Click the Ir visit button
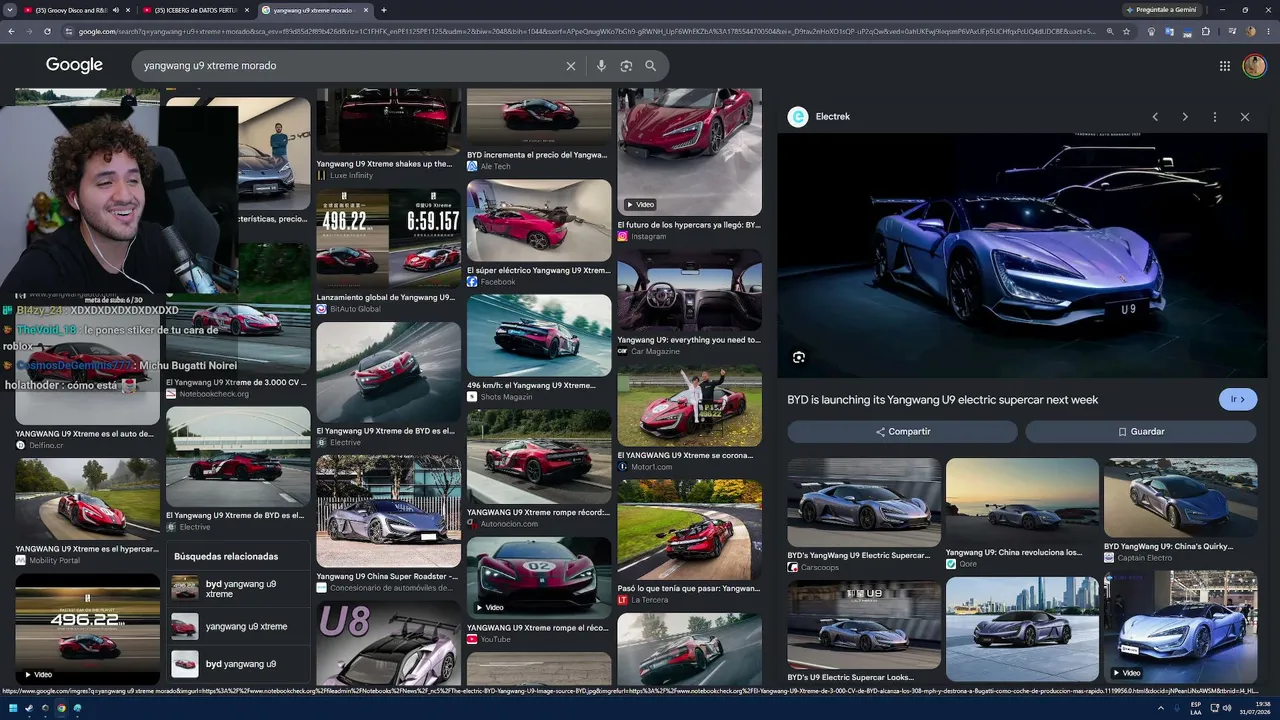Screen dimensions: 1280x720 pos(1238,399)
